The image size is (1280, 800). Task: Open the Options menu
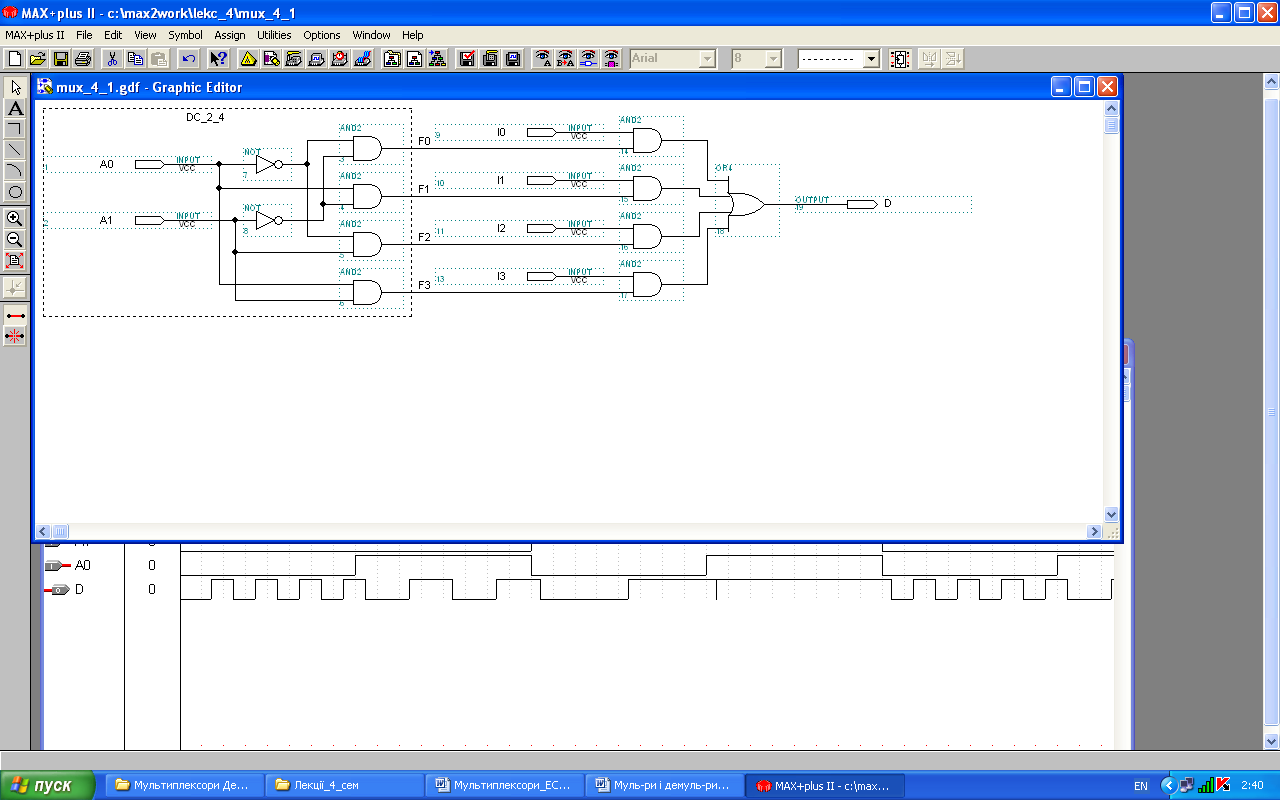click(x=322, y=35)
